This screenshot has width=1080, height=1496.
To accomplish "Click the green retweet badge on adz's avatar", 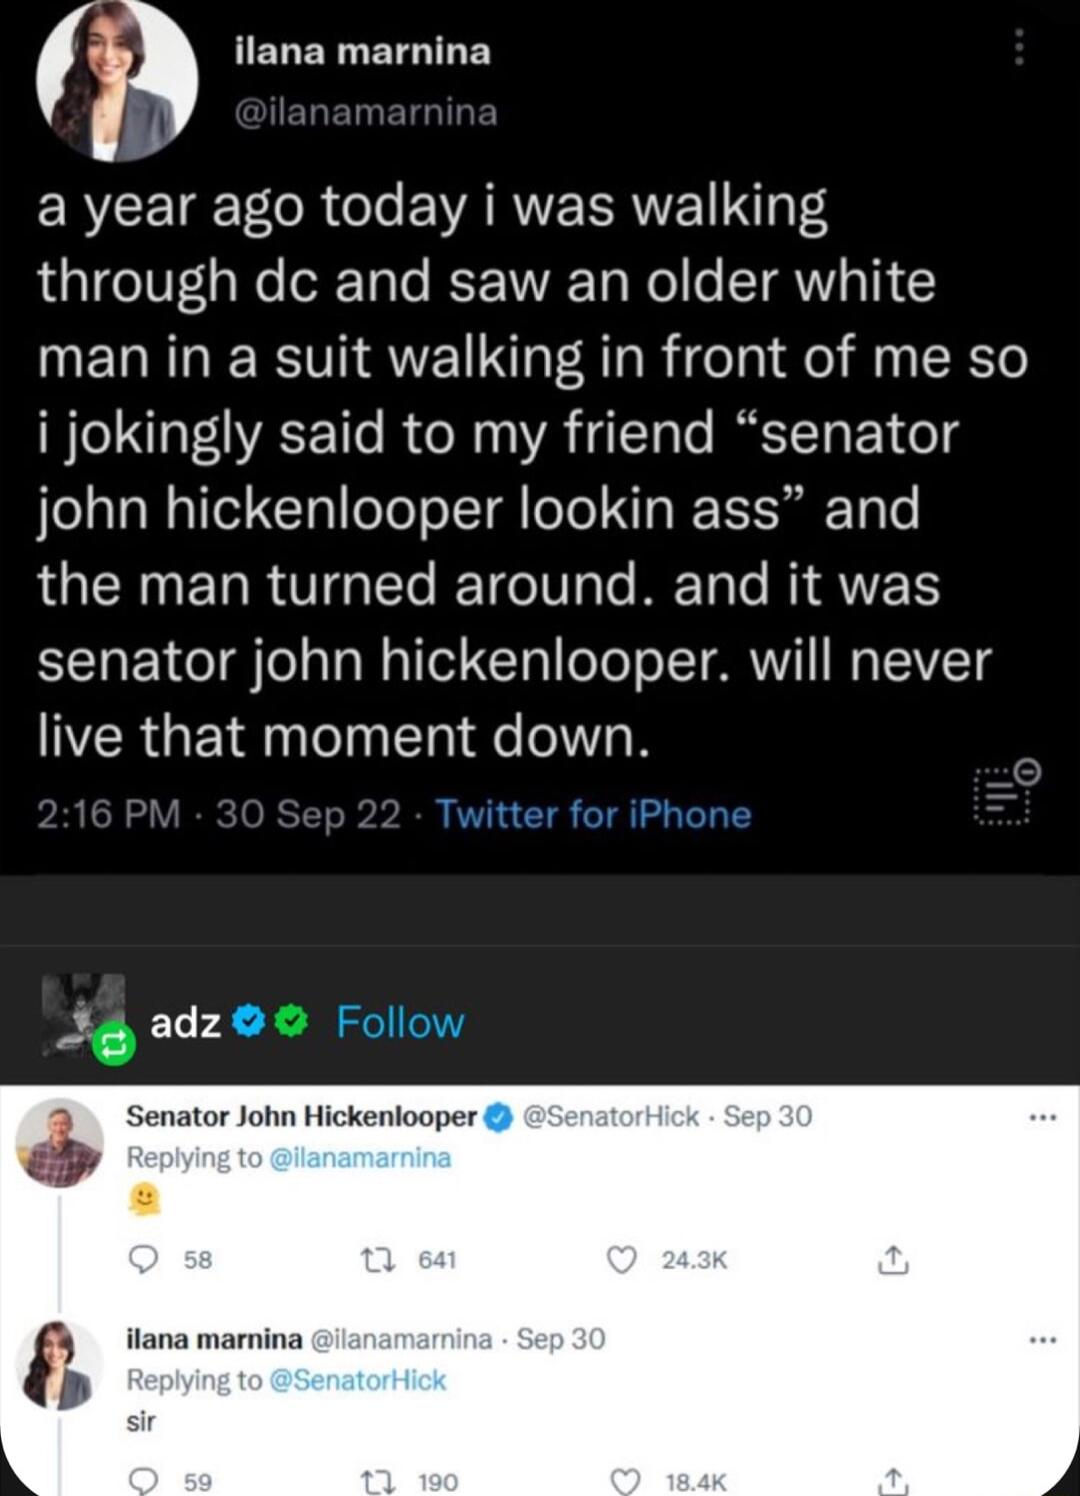I will point(115,1044).
